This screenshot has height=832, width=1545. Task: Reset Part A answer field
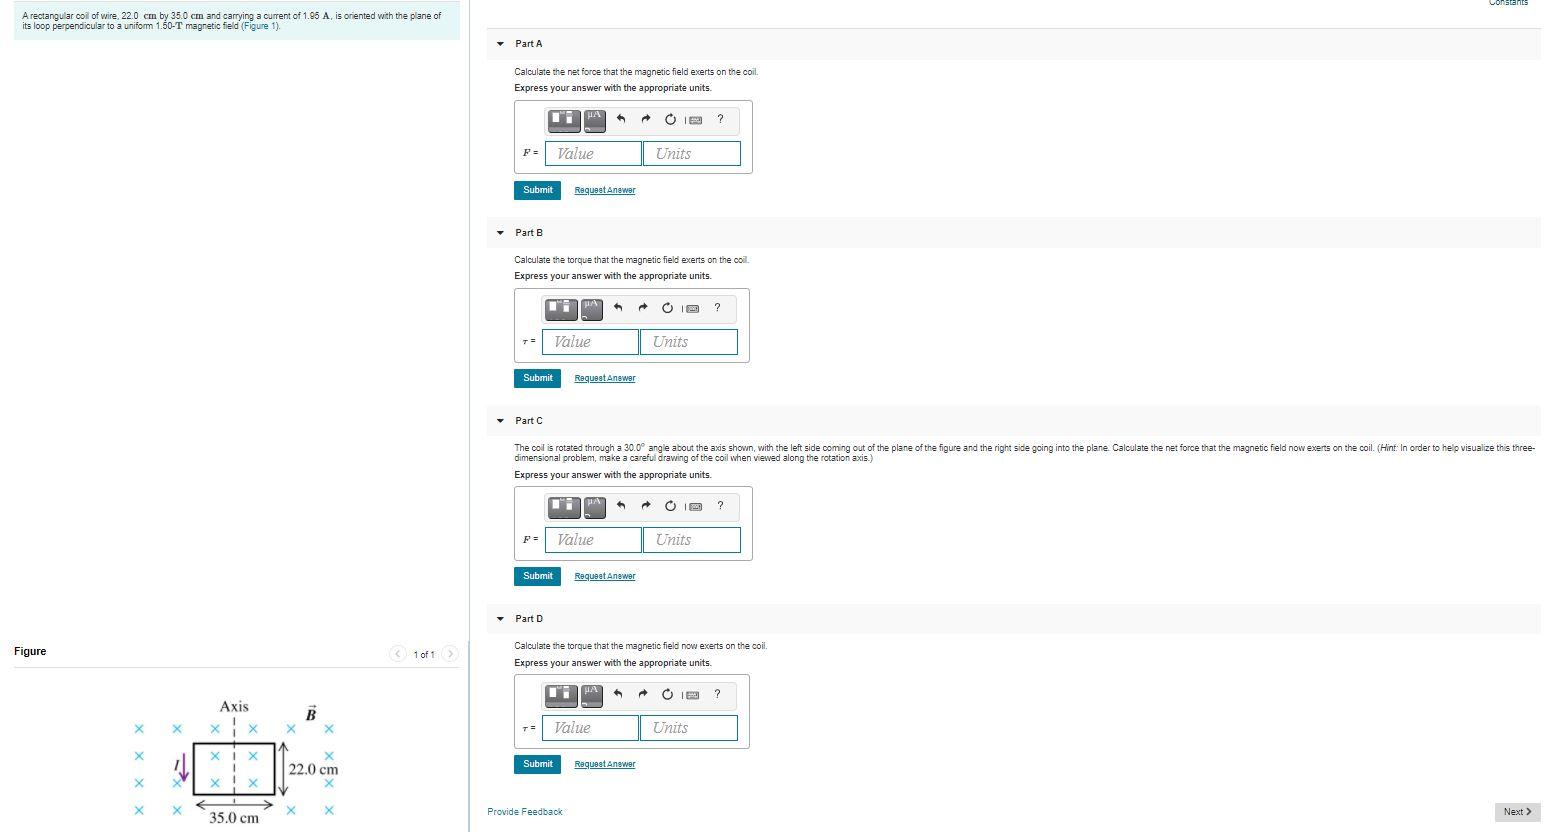tap(670, 120)
